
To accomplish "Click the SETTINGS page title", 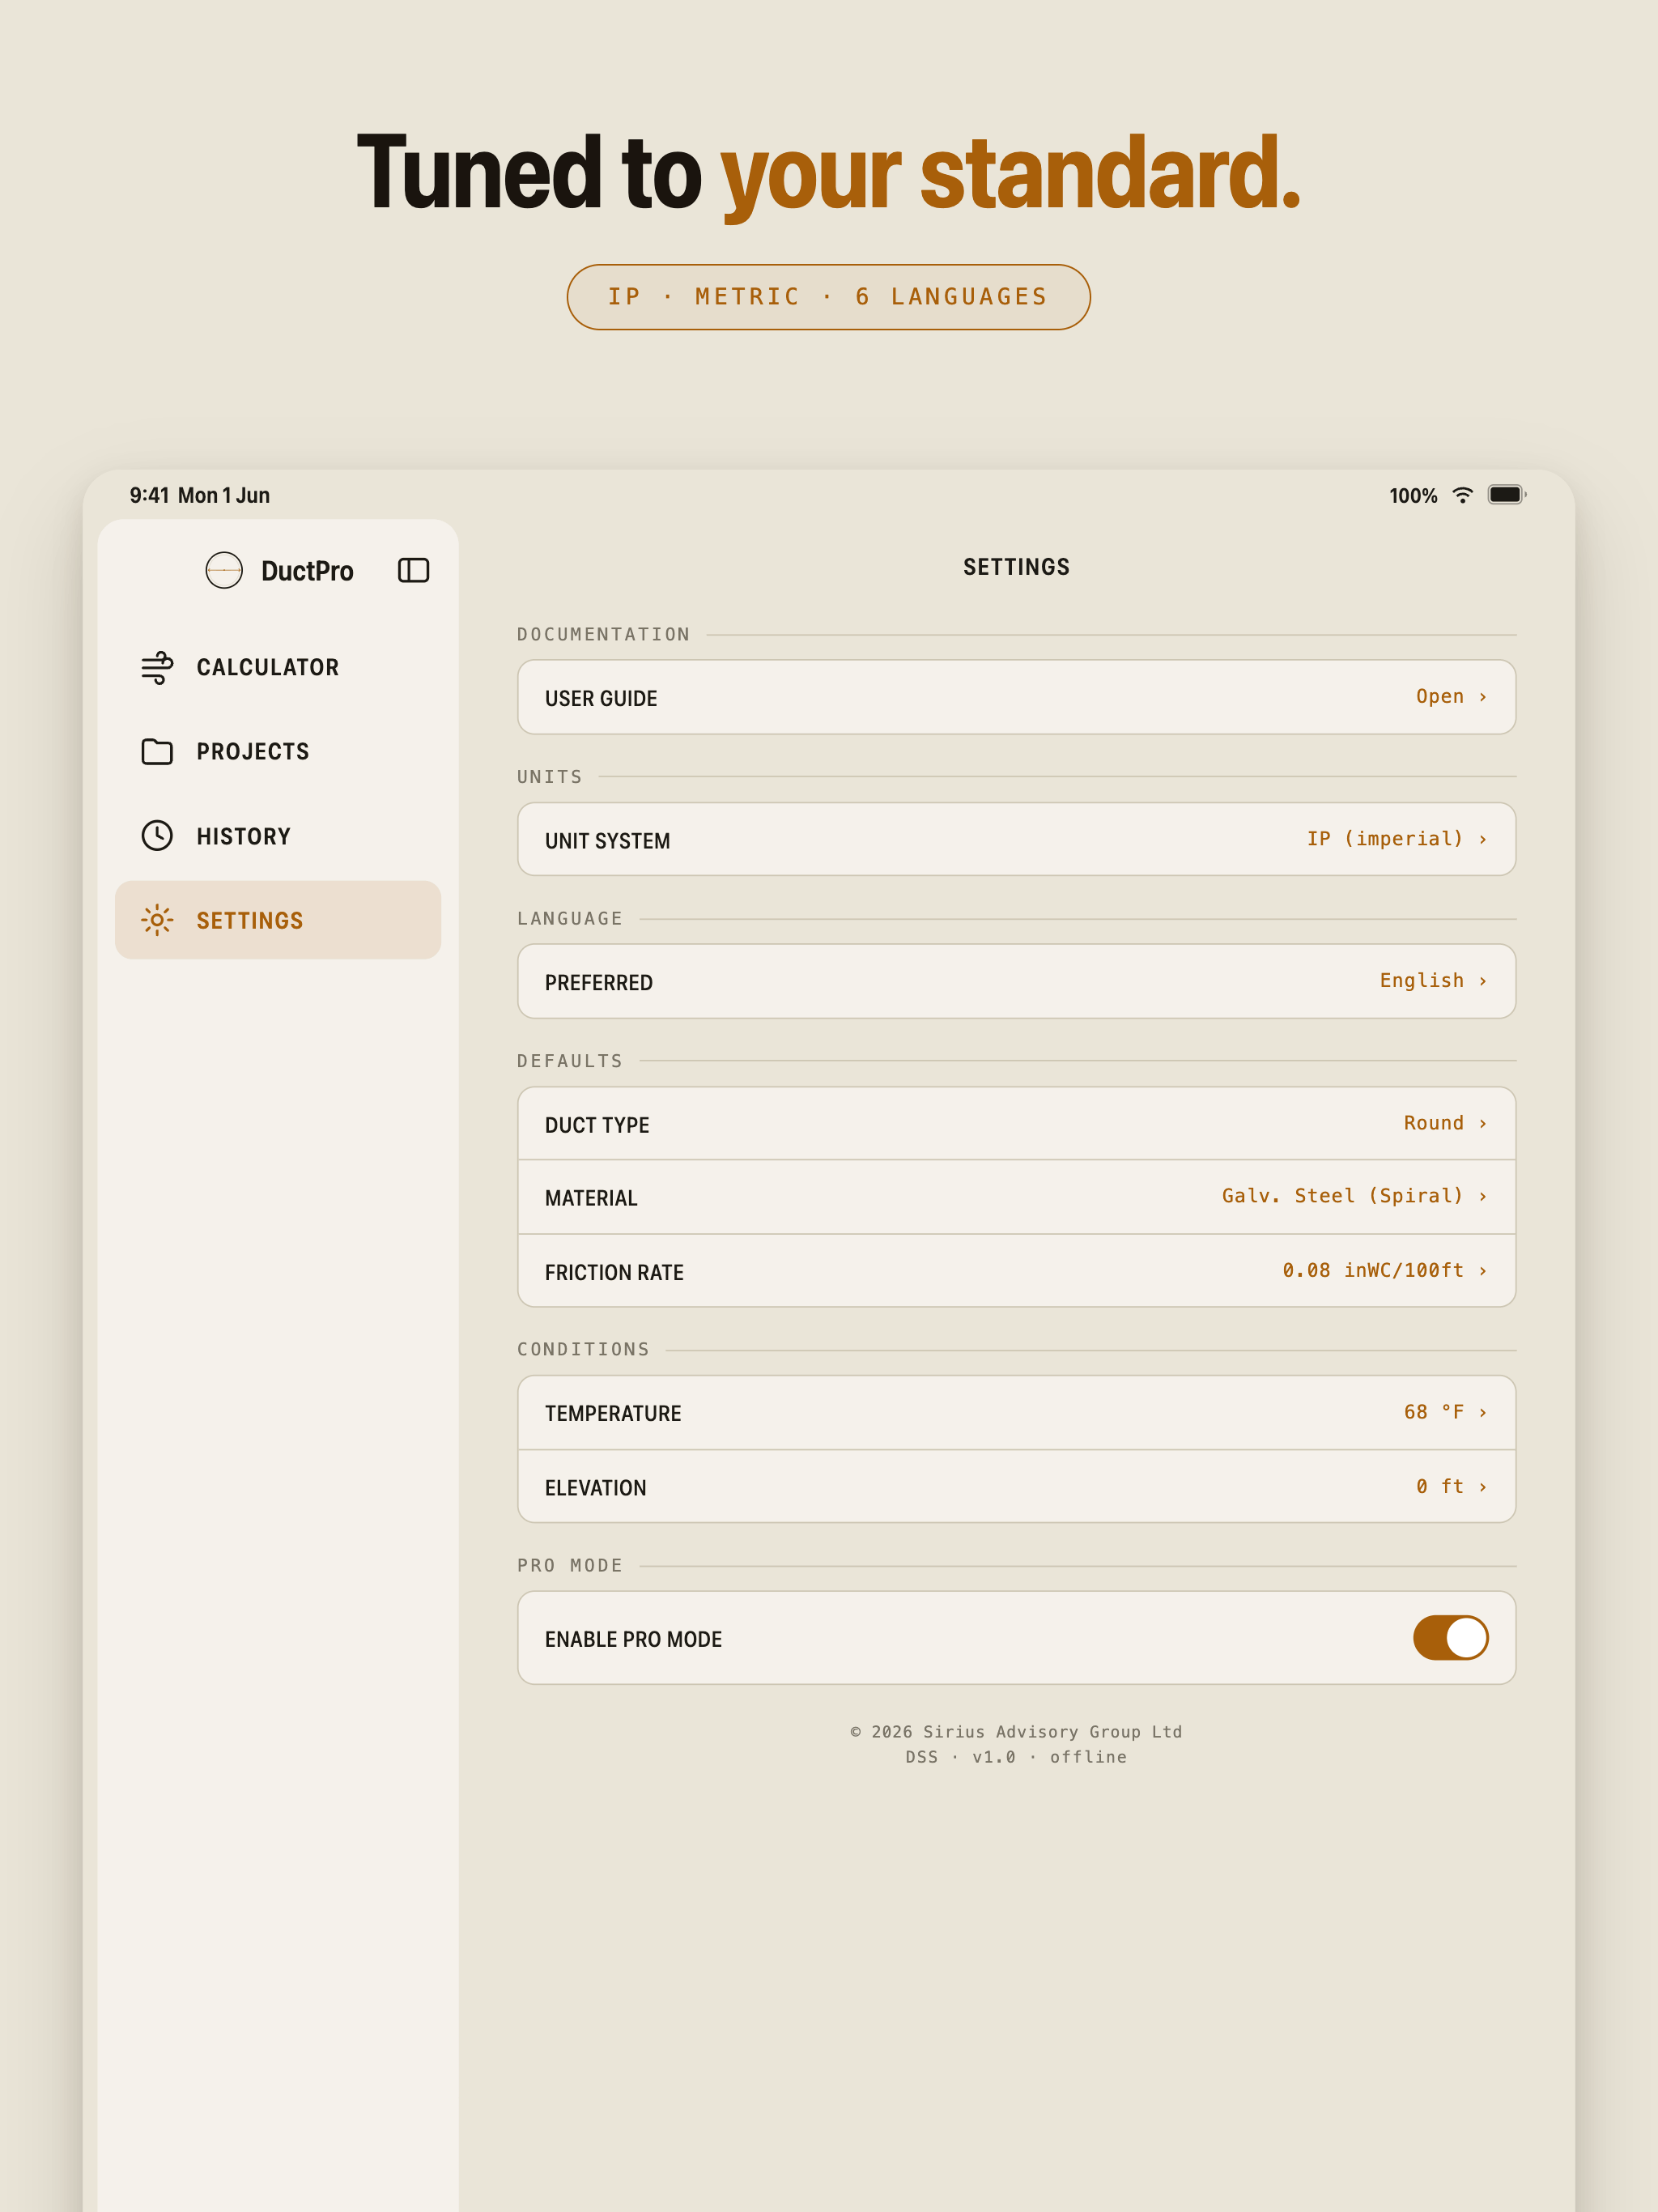I will (x=1016, y=567).
